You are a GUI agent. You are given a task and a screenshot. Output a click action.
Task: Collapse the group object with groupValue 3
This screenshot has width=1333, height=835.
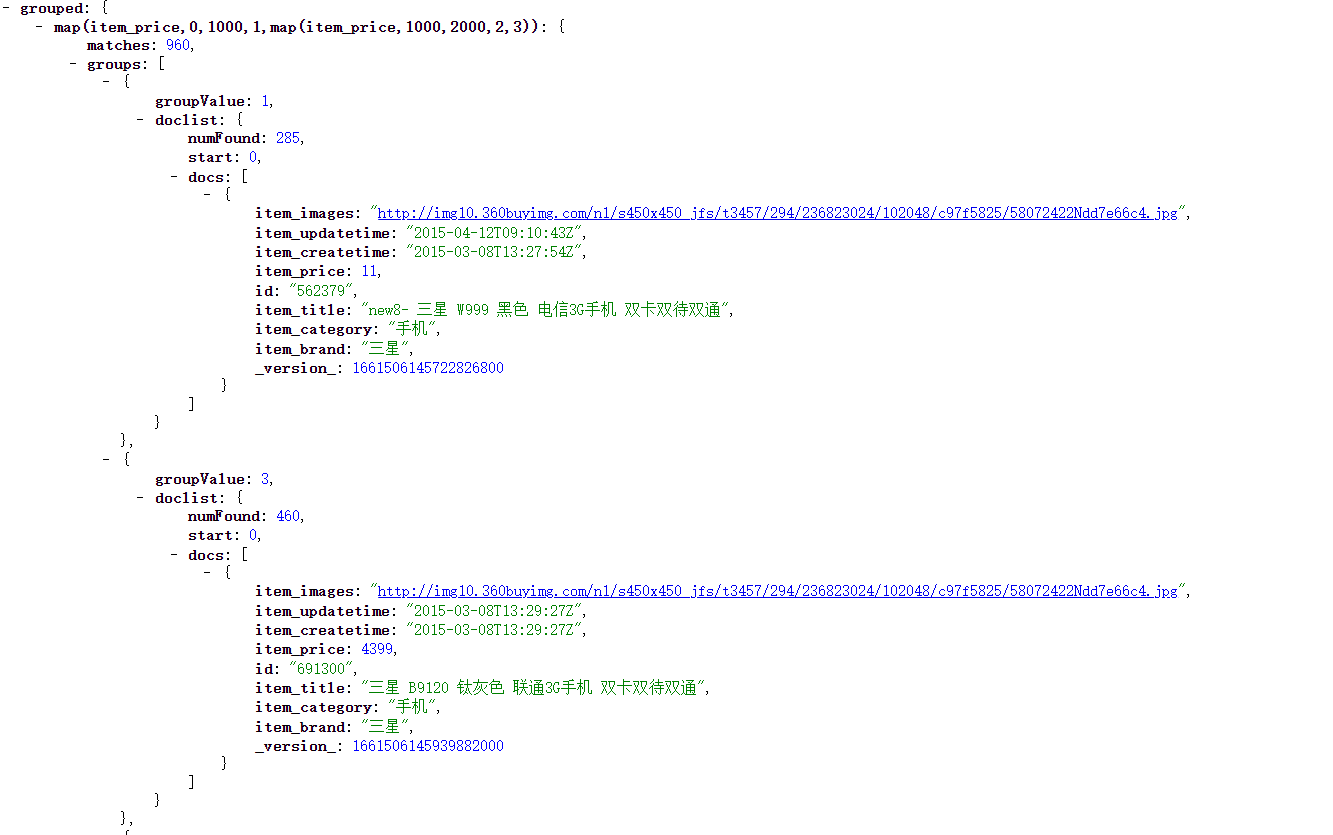[x=108, y=460]
